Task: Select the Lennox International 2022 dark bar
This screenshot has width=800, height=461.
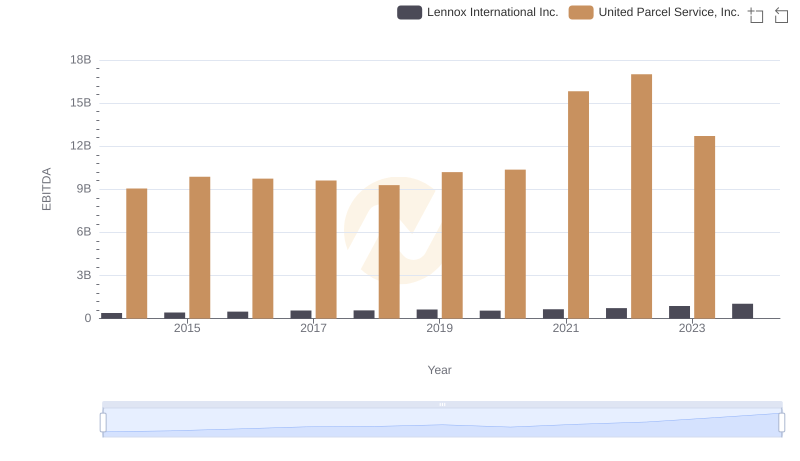Action: click(616, 313)
